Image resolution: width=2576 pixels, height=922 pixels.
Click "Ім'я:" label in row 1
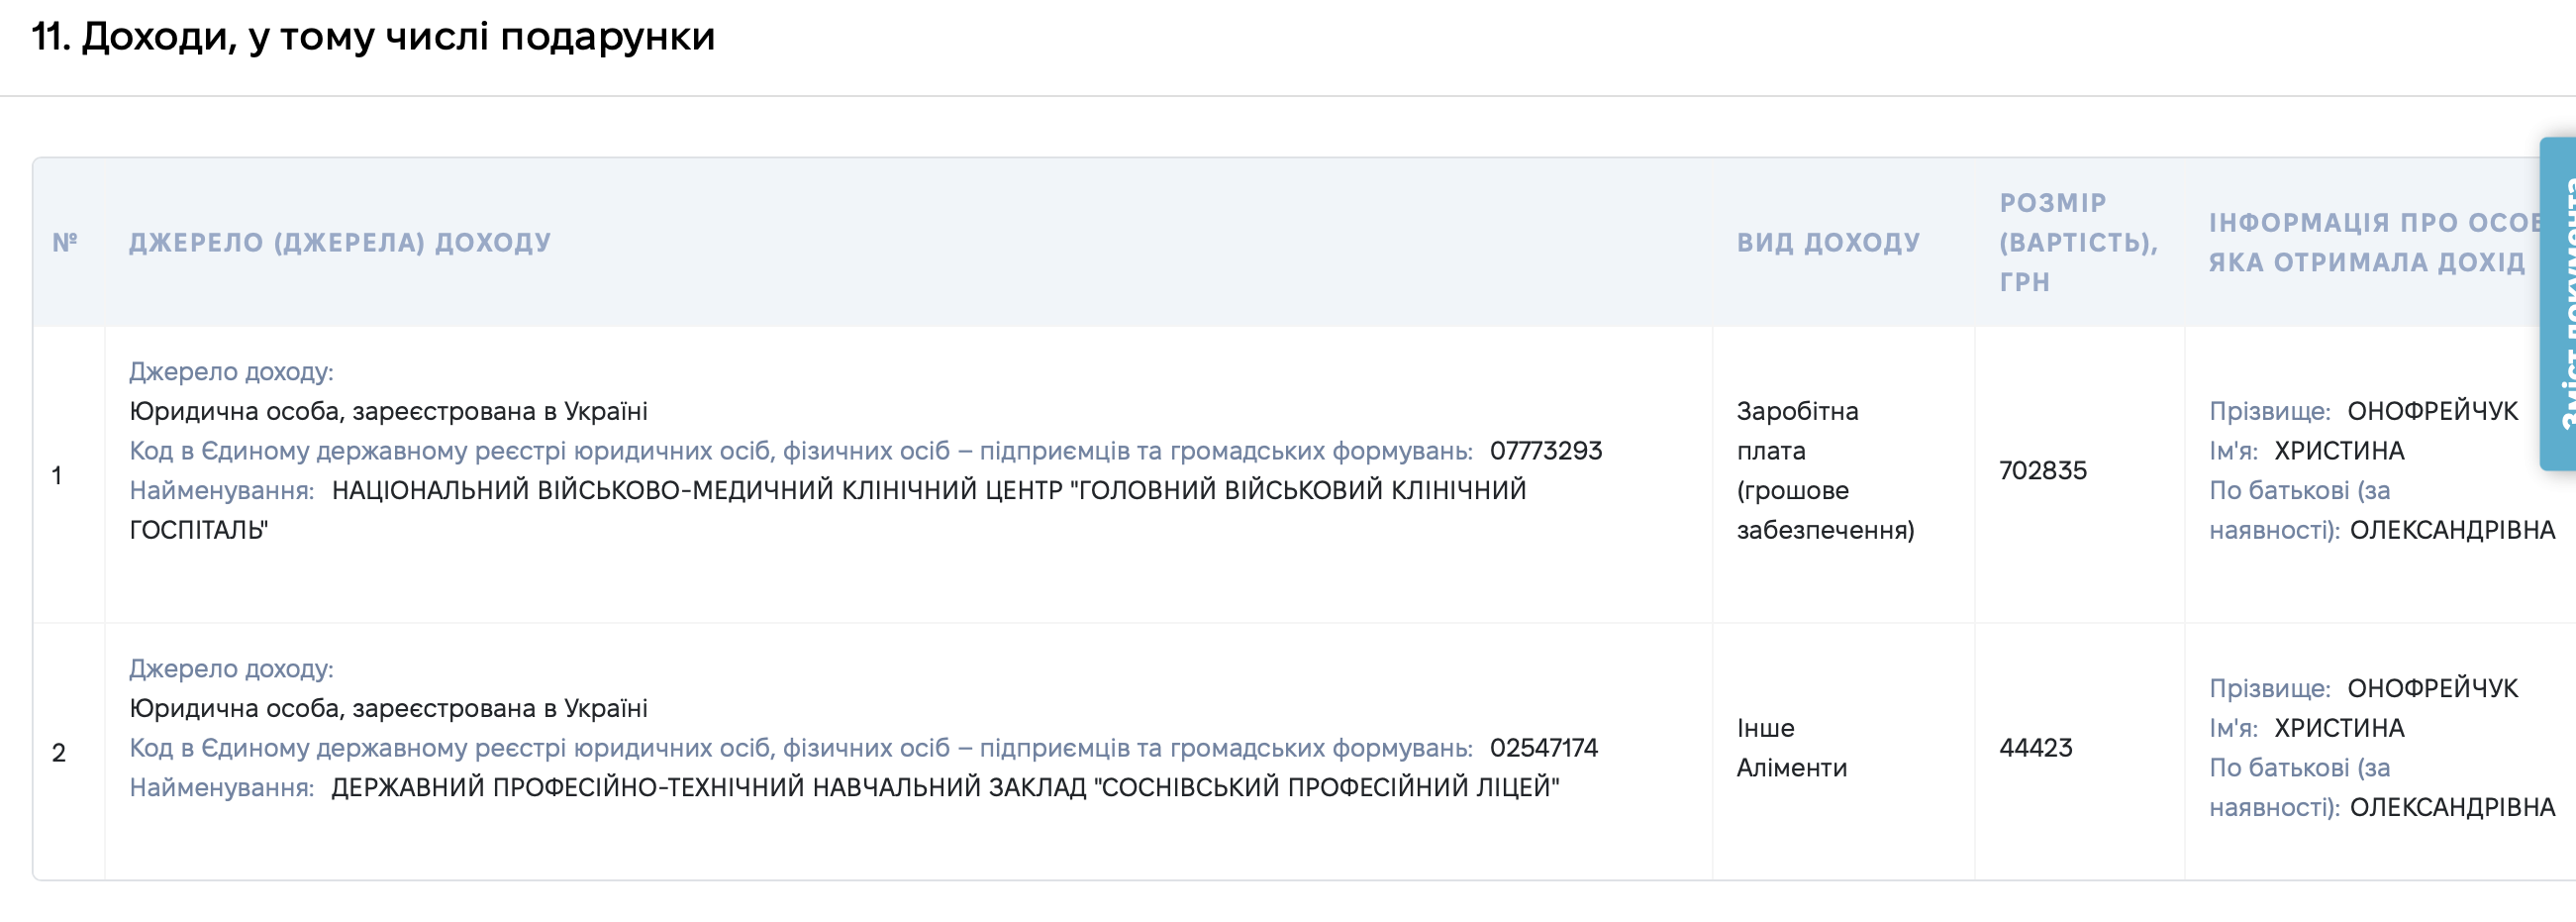pos(2233,451)
